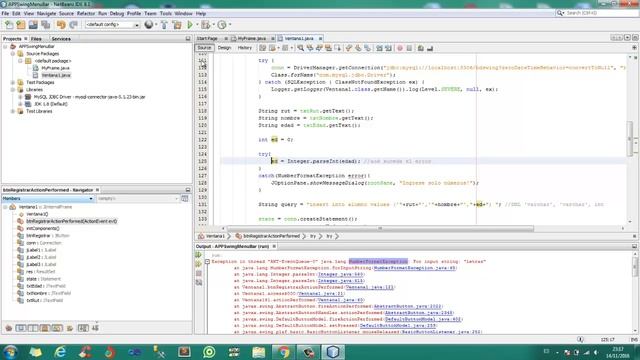Click Rerun green arrow in Output panel

tap(199, 255)
